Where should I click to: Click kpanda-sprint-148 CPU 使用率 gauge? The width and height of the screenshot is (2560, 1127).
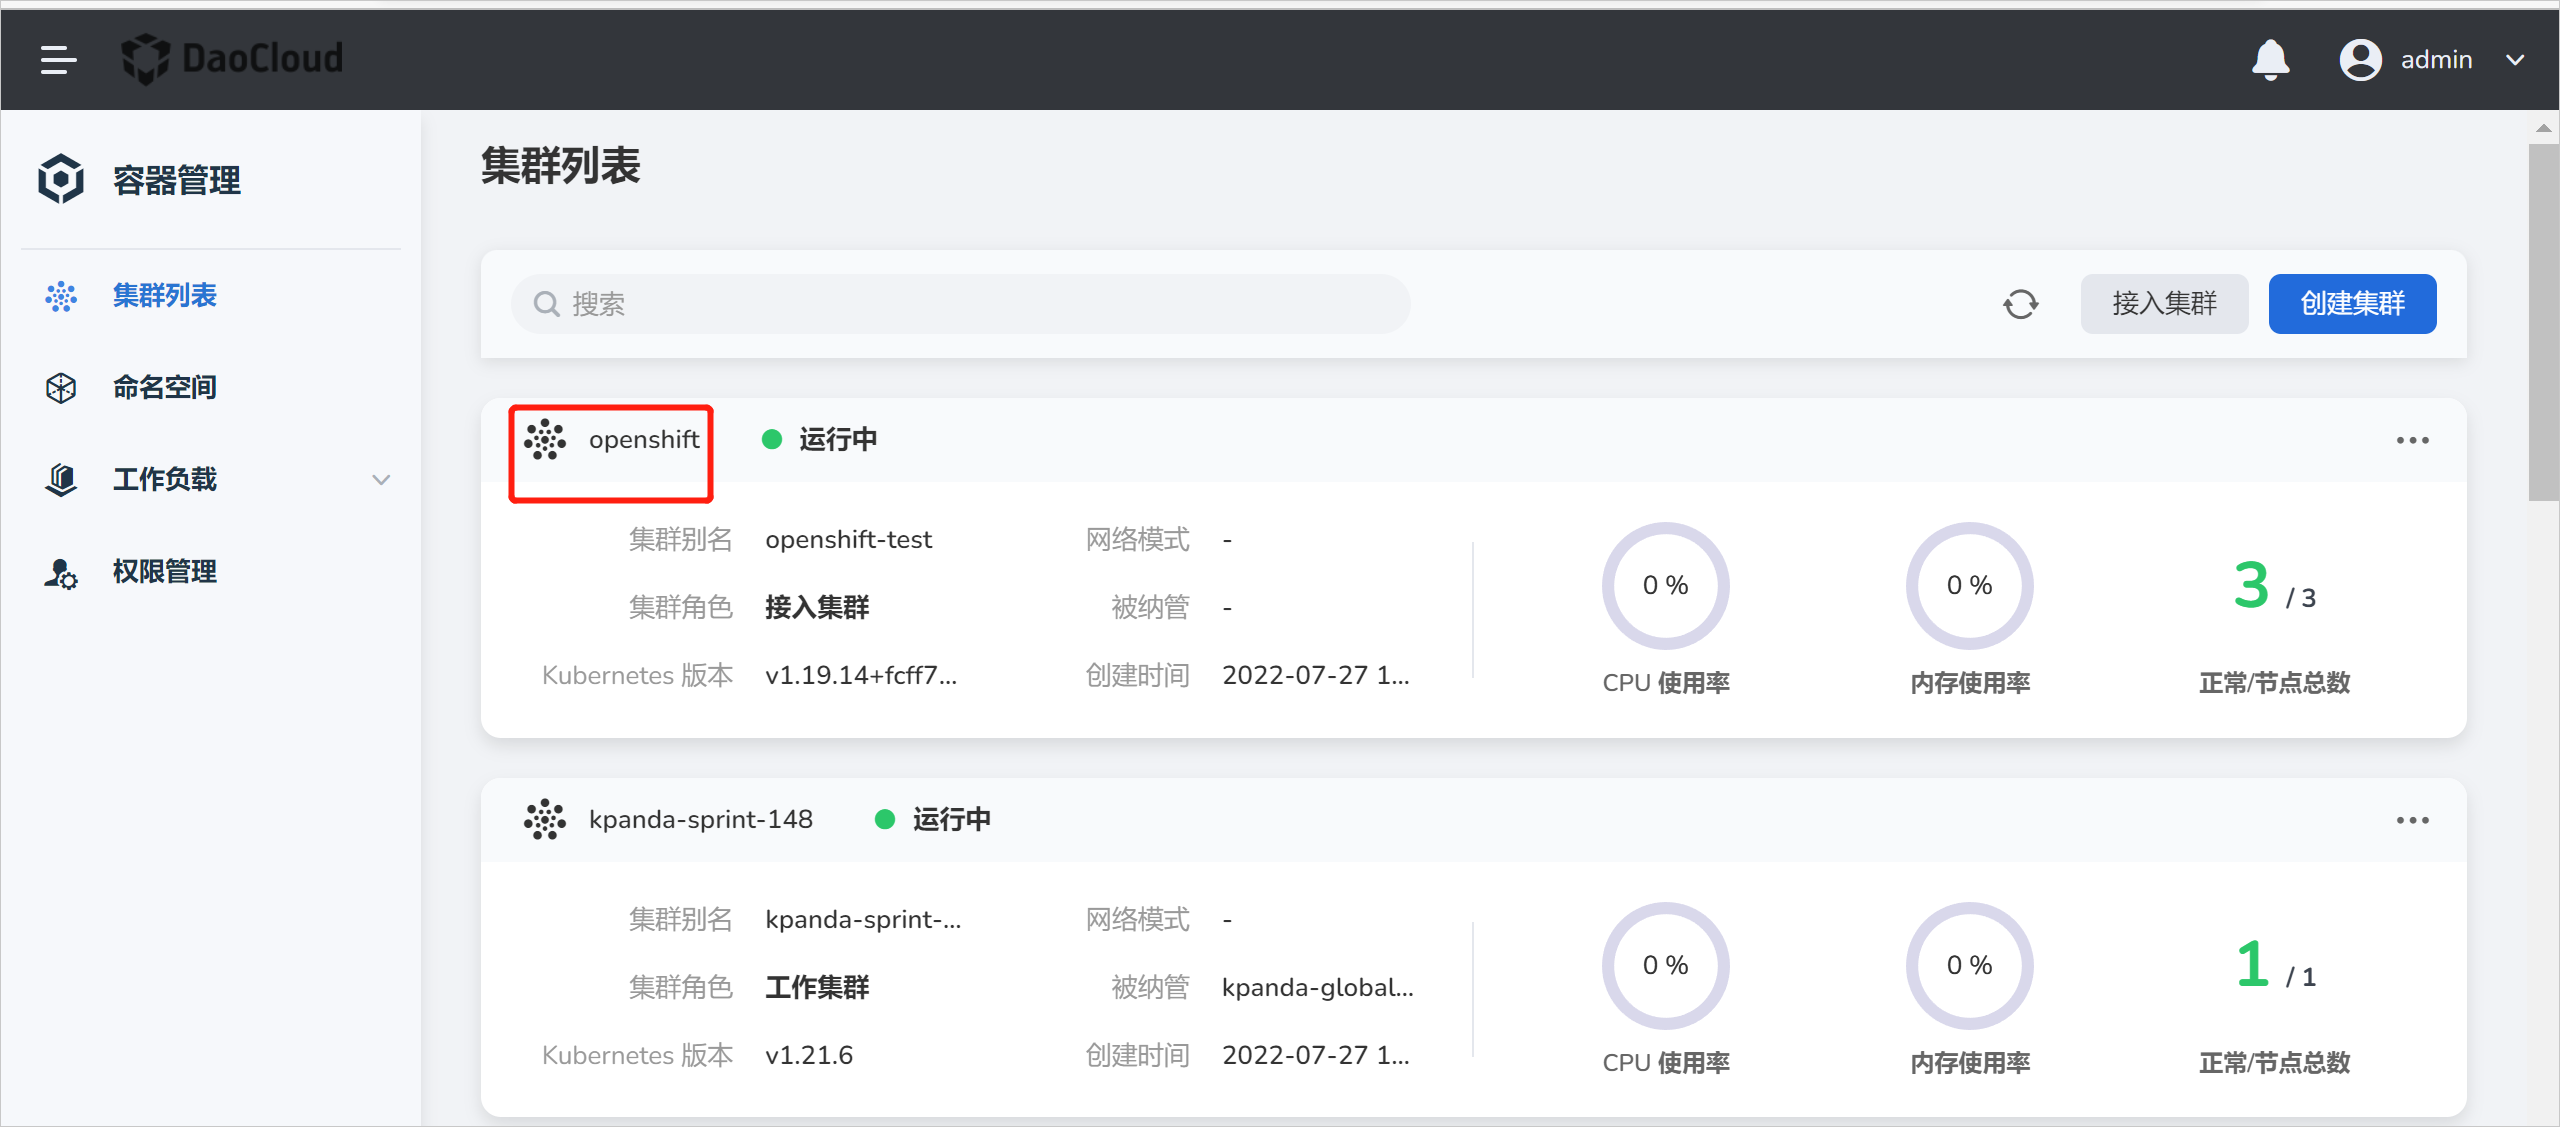[x=1665, y=966]
